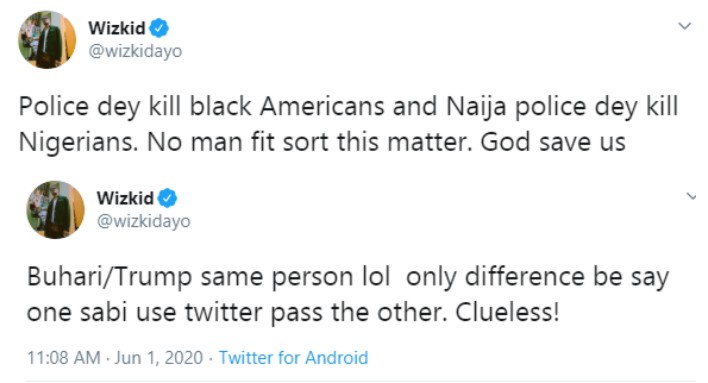Open the tweet starting 'Police dey kill black Americans'
This screenshot has width=708, height=383.
tap(349, 124)
